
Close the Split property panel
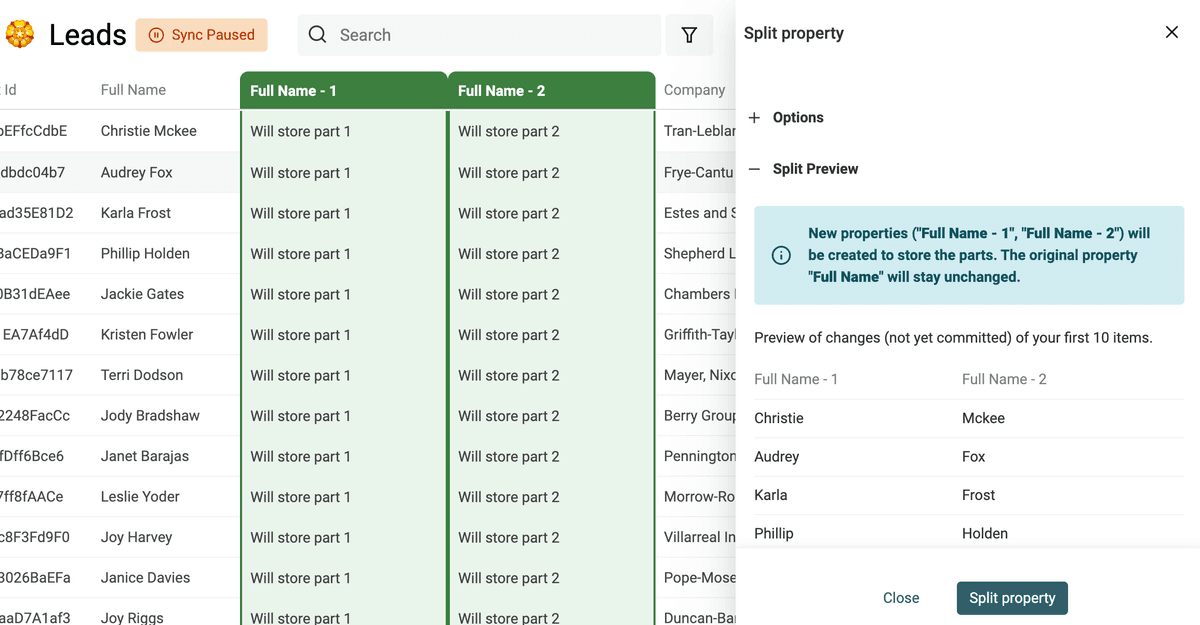click(1172, 33)
